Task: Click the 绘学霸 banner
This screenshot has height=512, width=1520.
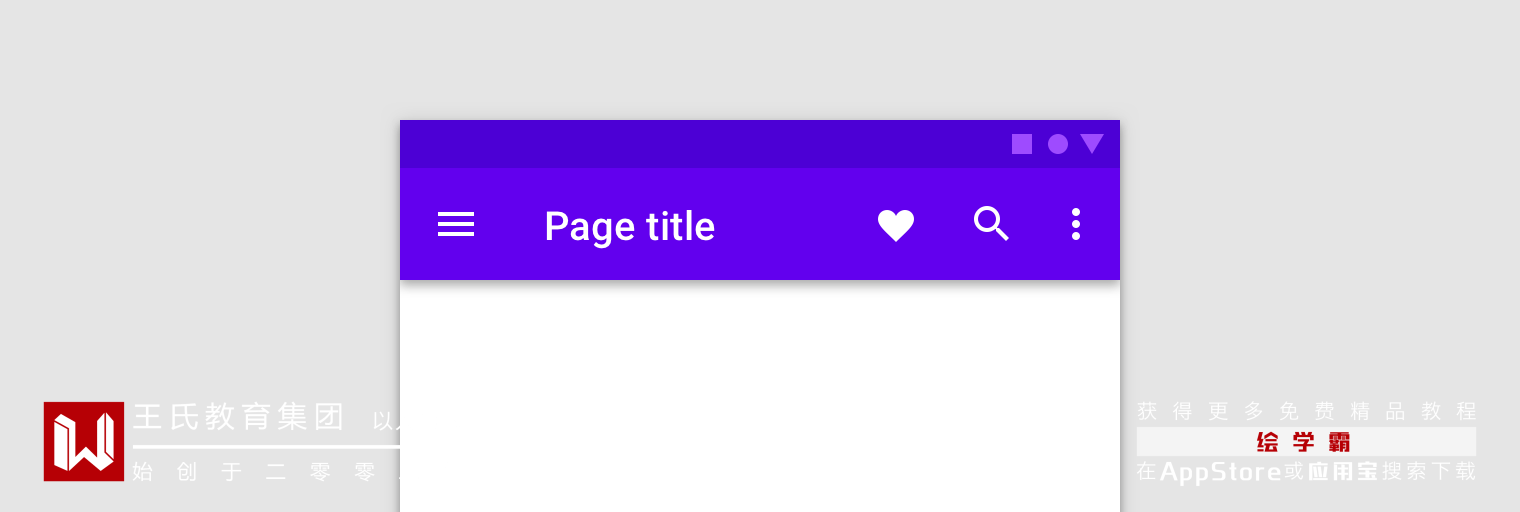Action: point(1305,442)
